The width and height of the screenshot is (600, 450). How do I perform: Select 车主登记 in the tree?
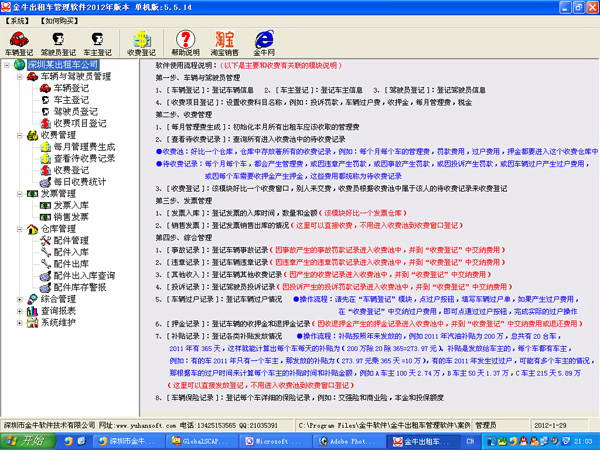coord(71,100)
